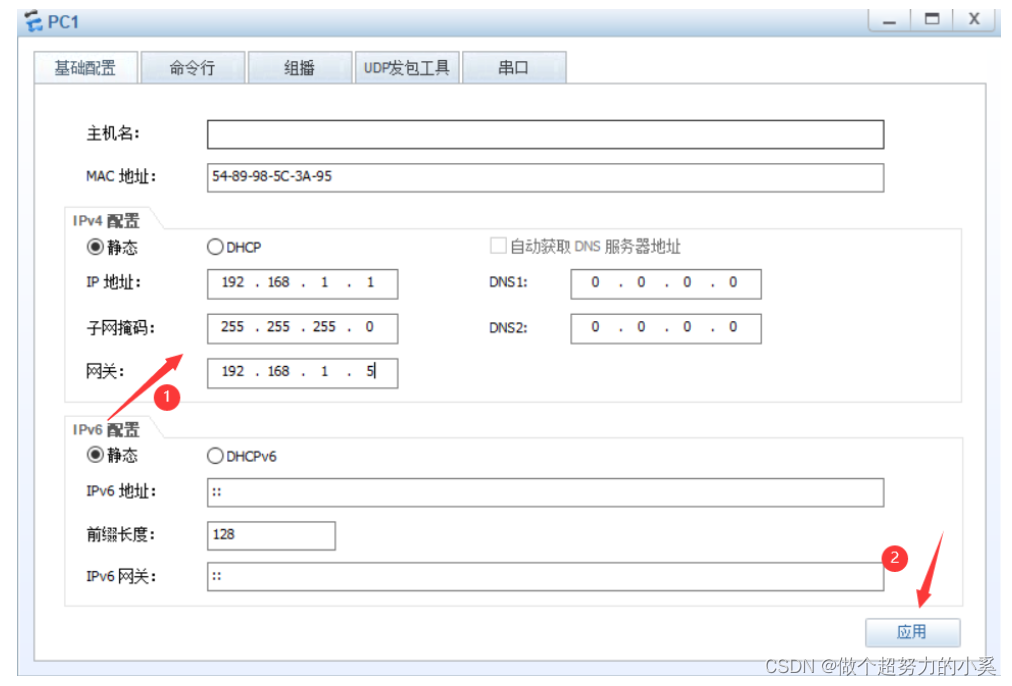Enable 自动获取 DNS 服务器地址 checkbox
This screenshot has height=686, width=1012.
pyautogui.click(x=498, y=246)
